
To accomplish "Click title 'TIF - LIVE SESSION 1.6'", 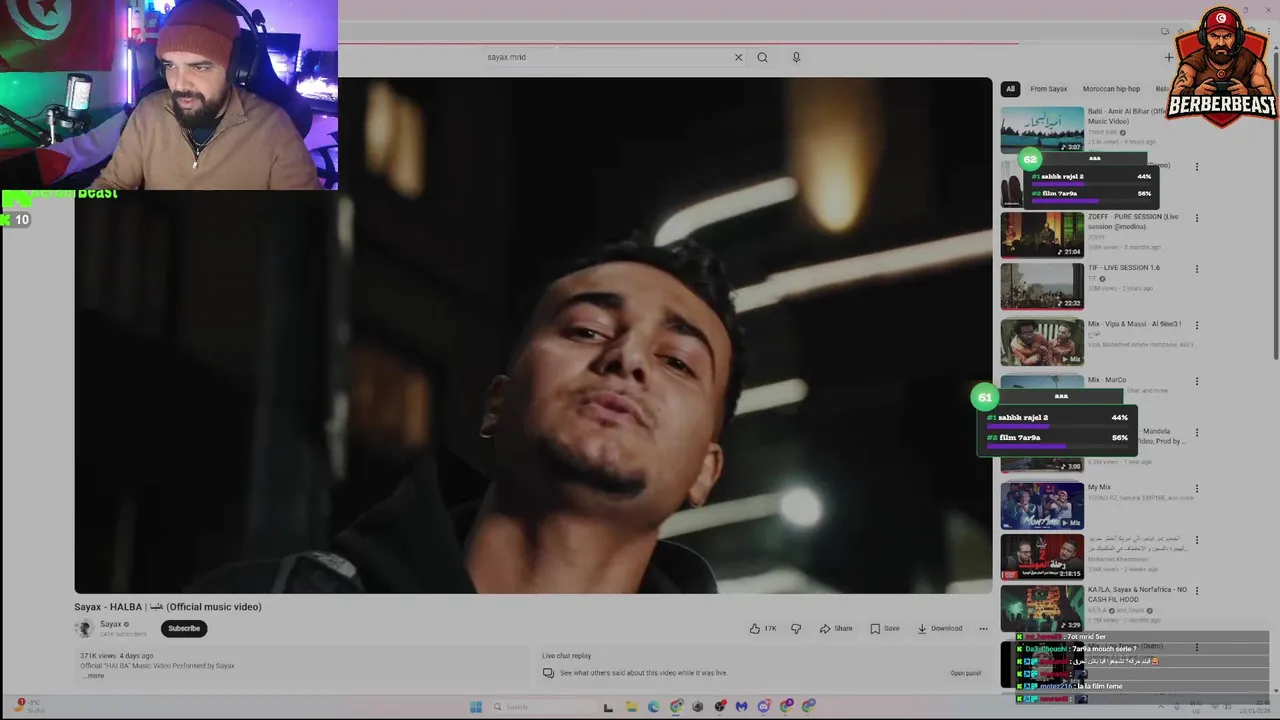I will tap(1124, 268).
